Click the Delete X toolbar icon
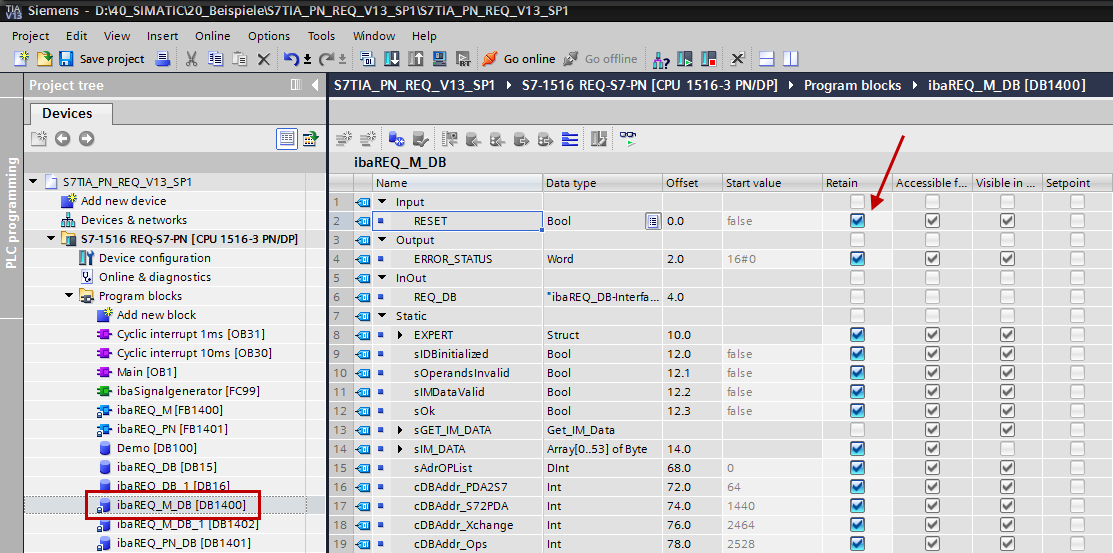The height and width of the screenshot is (553, 1113). click(x=263, y=59)
